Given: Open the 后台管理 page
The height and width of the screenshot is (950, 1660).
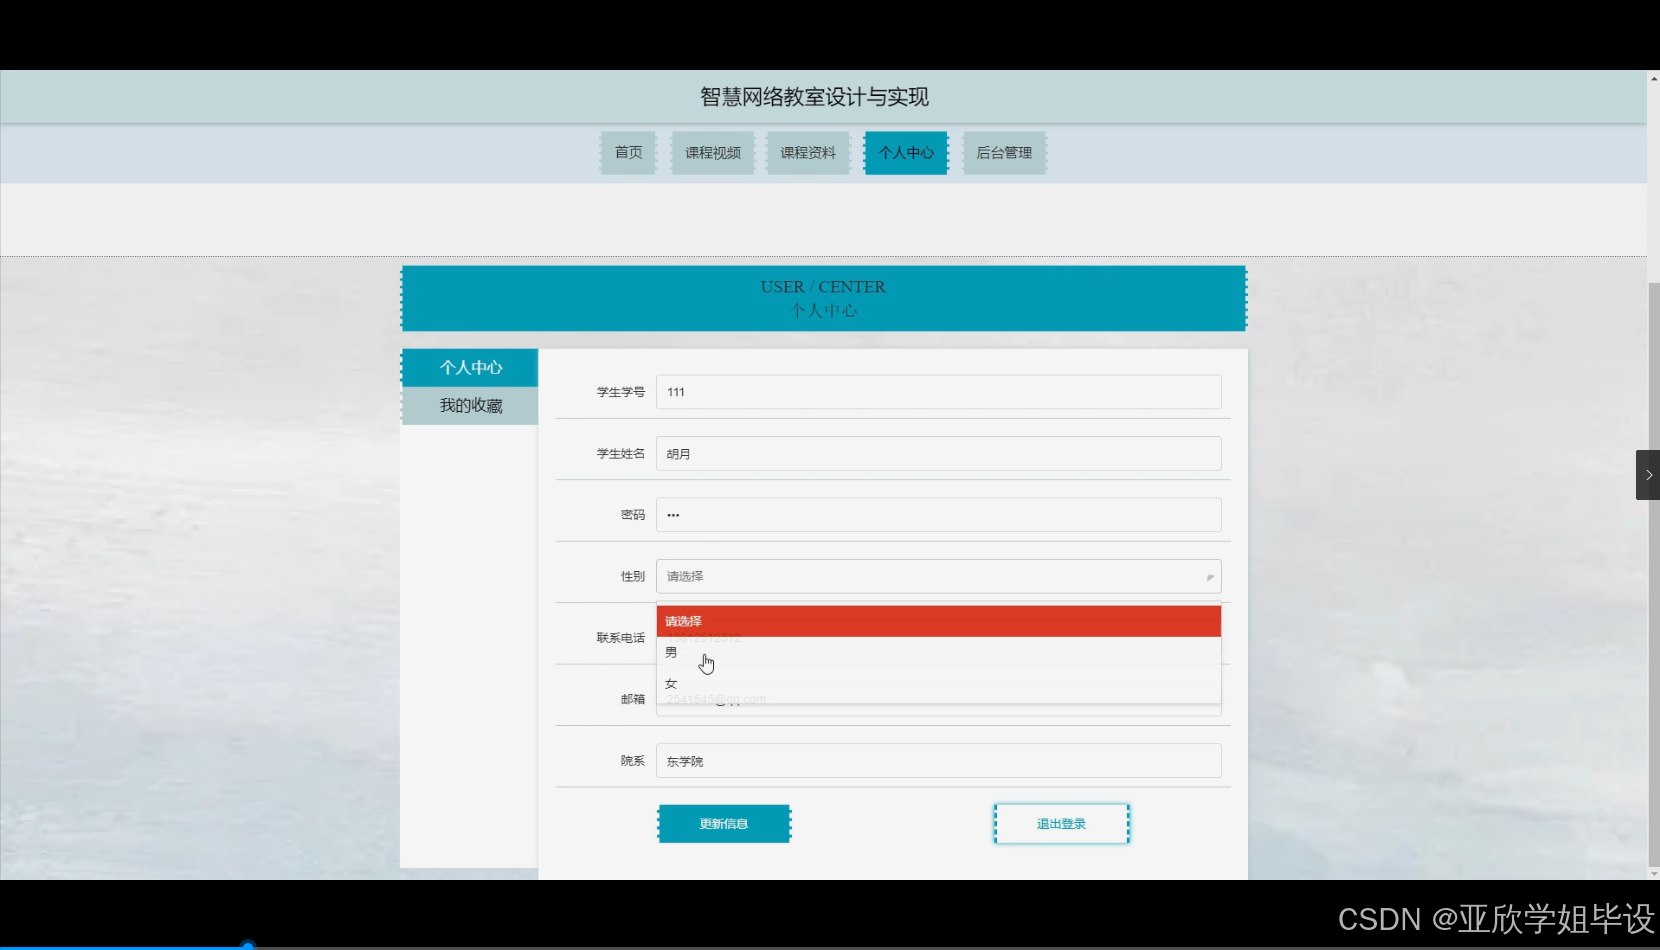Looking at the screenshot, I should (x=1003, y=152).
